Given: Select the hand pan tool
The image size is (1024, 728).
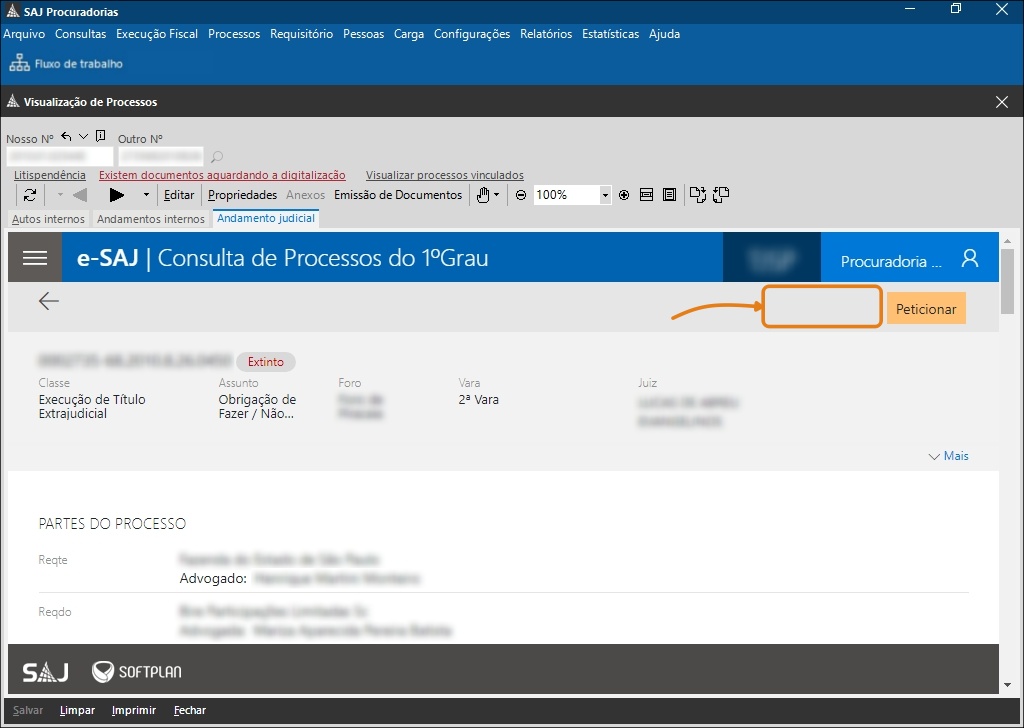Looking at the screenshot, I should coord(483,195).
